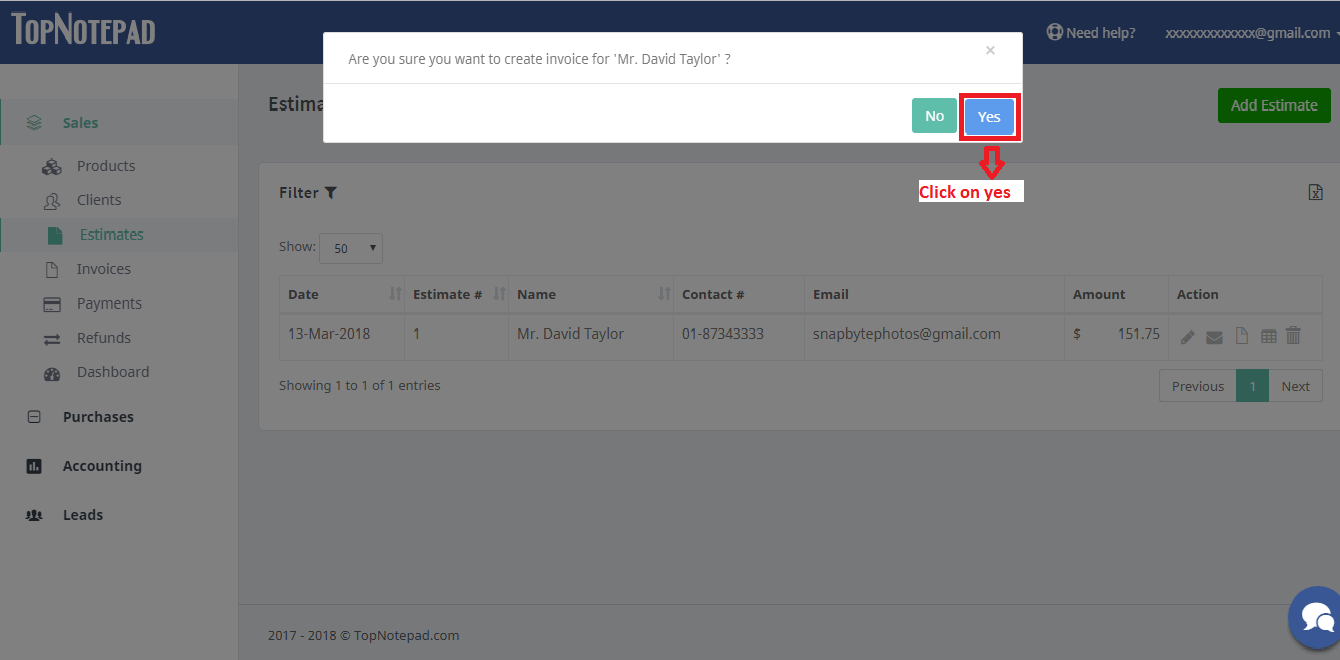The width and height of the screenshot is (1340, 660).
Task: Expand the Sales menu section
Action: tap(119, 123)
